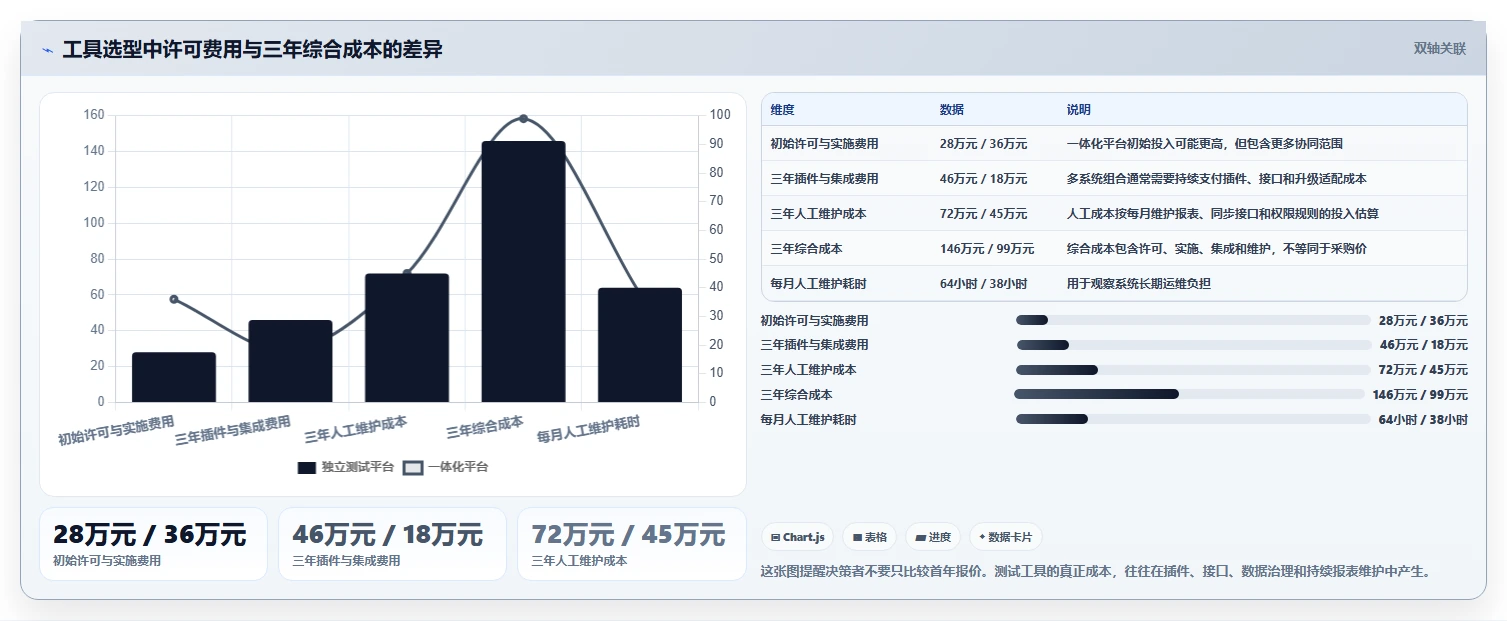Viewport: 1507px width, 621px height.
Task: Click the Chart.js tag
Action: pyautogui.click(x=797, y=537)
